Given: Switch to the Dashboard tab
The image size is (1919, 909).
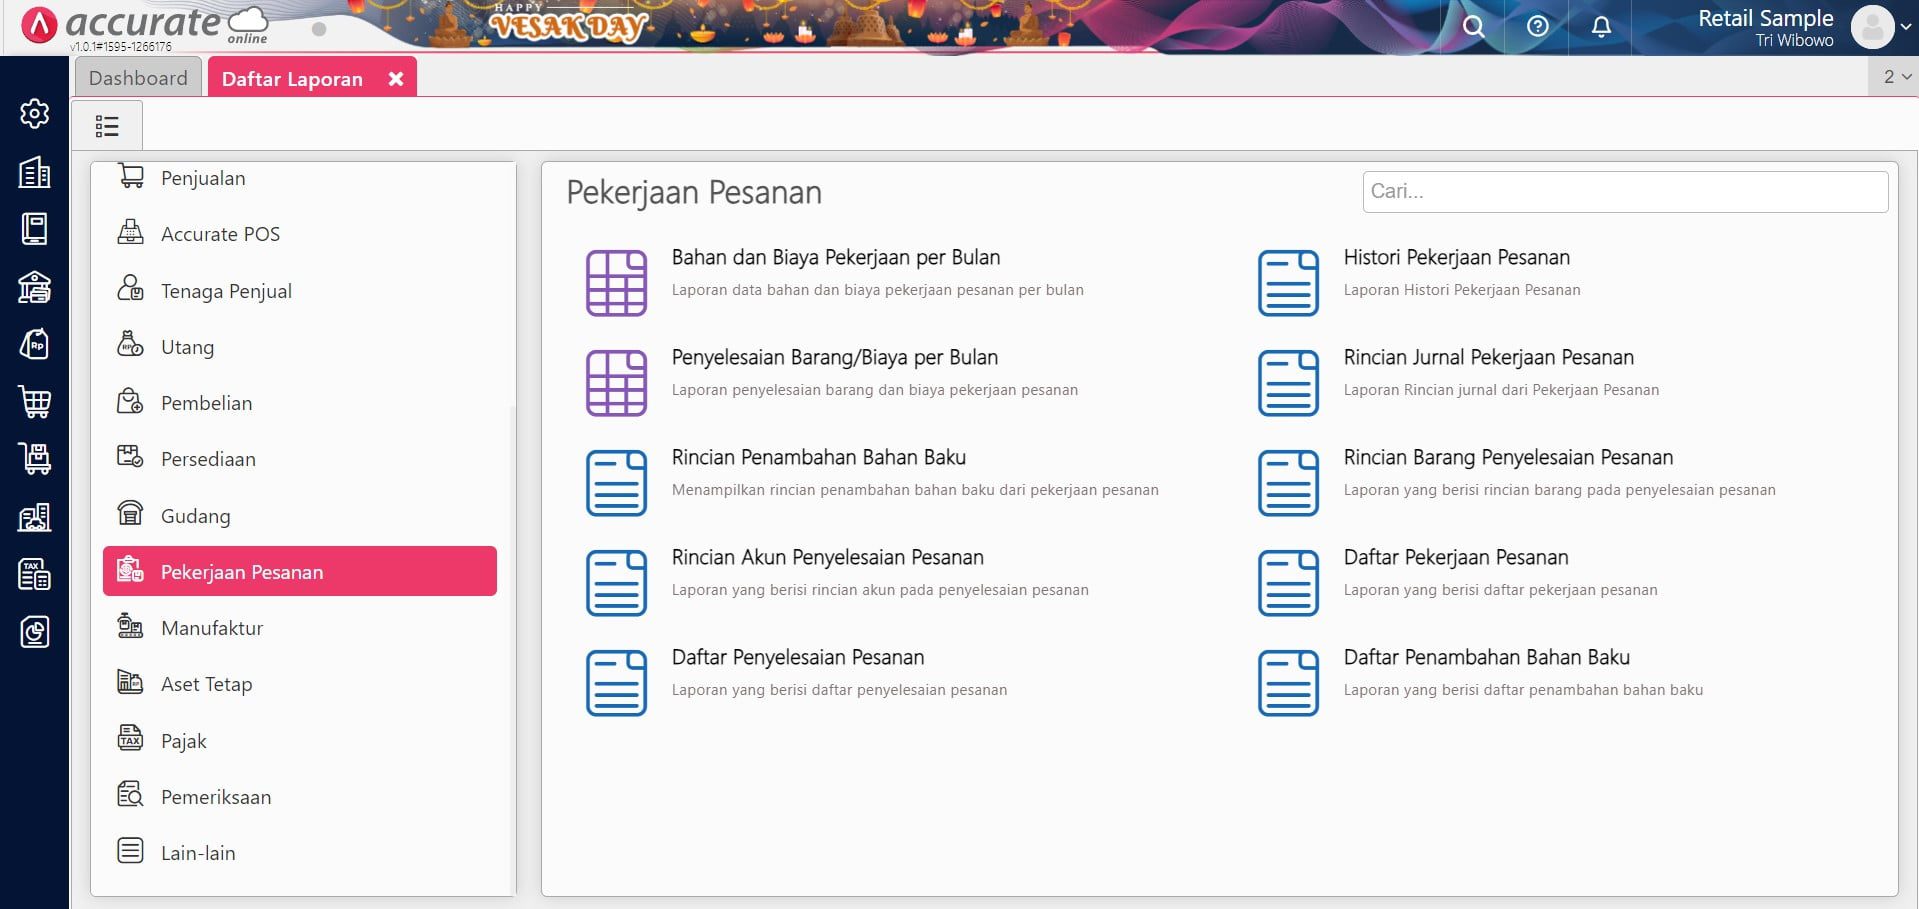Looking at the screenshot, I should (138, 78).
